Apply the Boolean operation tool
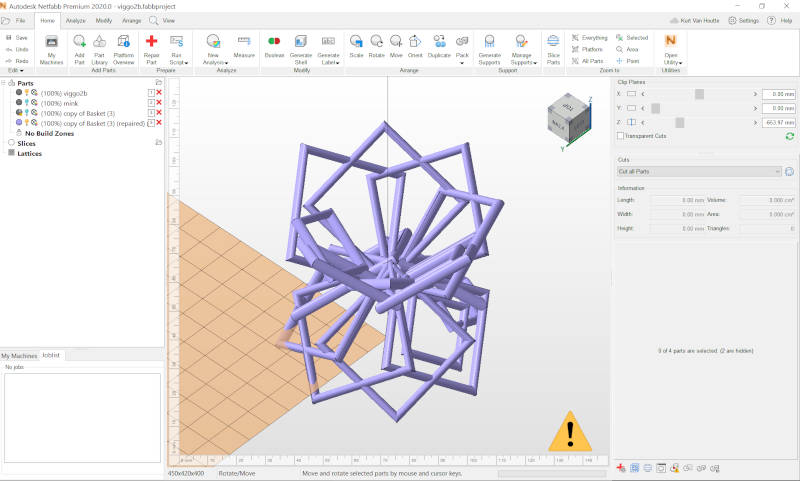 click(274, 47)
